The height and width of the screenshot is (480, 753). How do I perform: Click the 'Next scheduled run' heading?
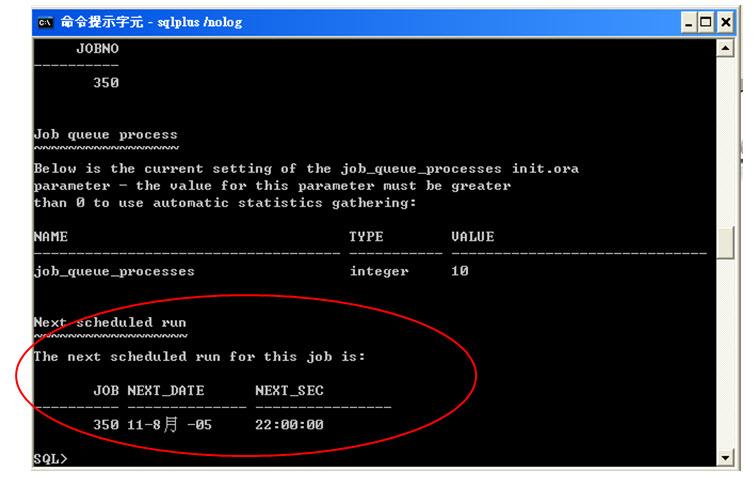tap(110, 322)
